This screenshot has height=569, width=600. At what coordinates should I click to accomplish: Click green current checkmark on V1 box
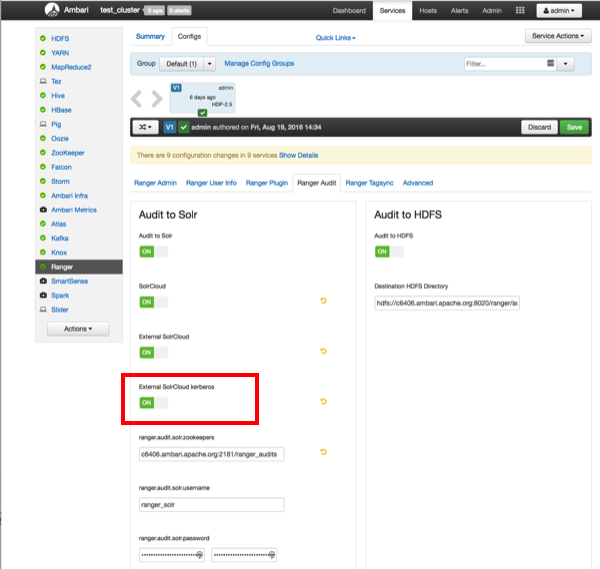click(x=202, y=113)
